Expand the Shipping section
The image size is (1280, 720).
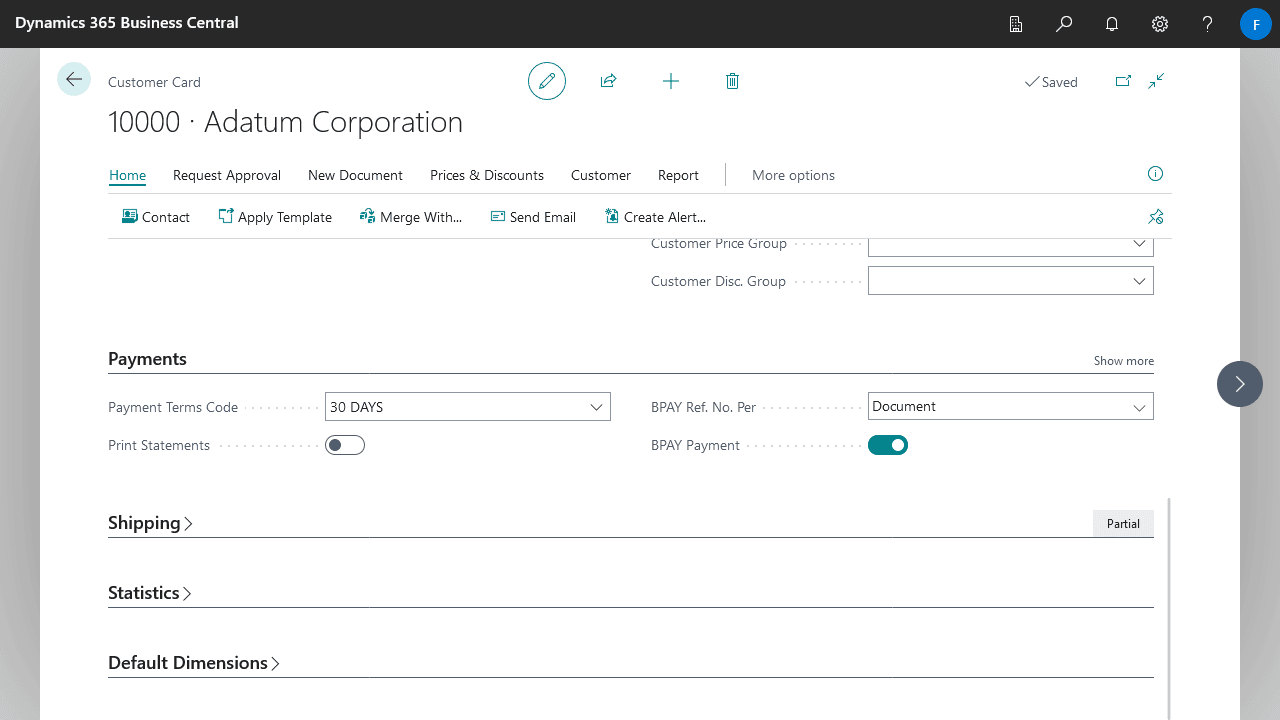click(x=150, y=523)
